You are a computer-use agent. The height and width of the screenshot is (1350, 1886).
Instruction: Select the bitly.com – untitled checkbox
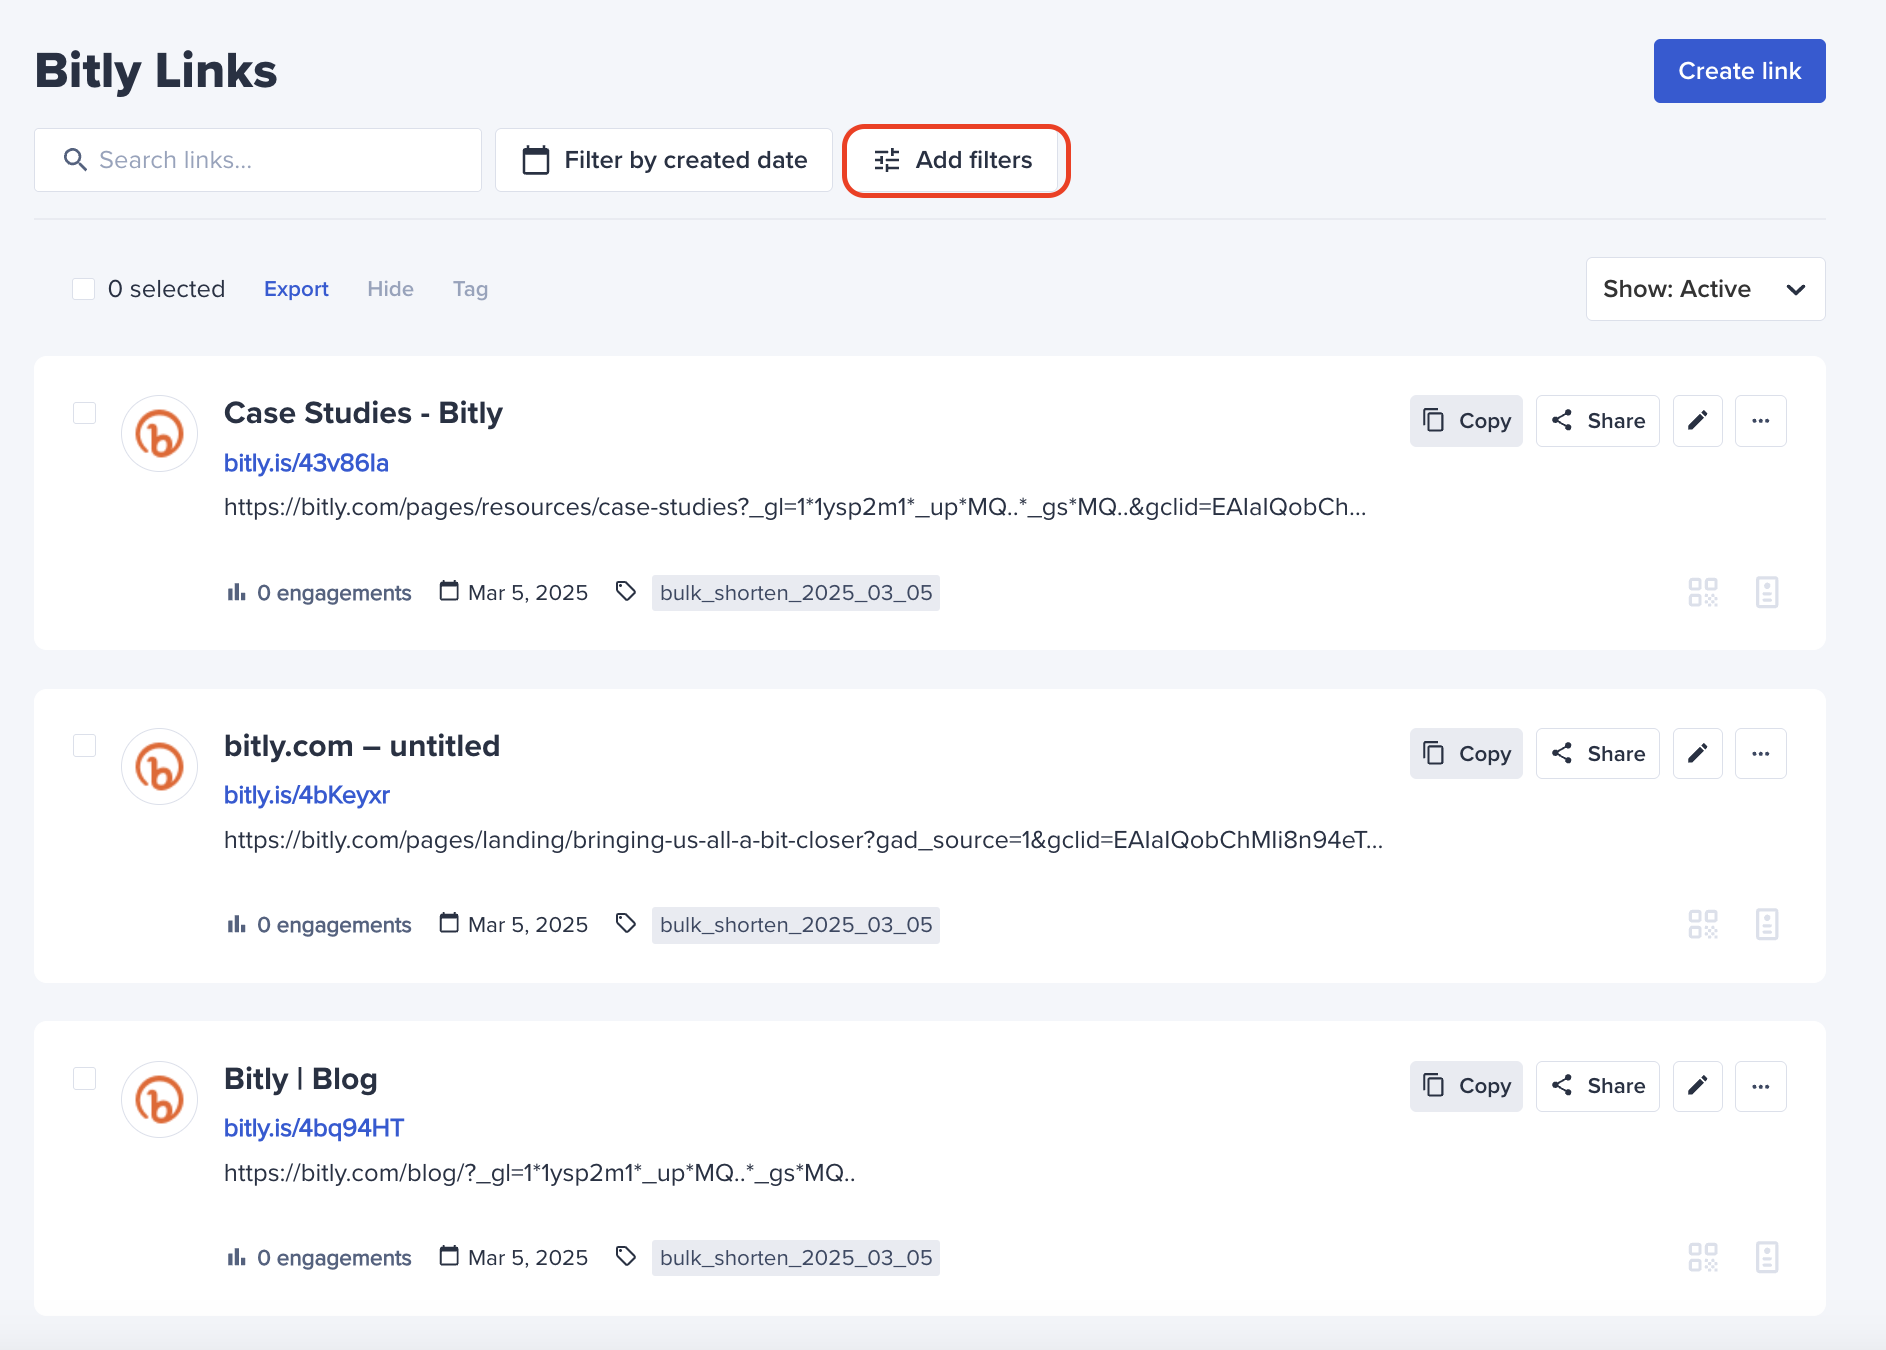pyautogui.click(x=84, y=746)
